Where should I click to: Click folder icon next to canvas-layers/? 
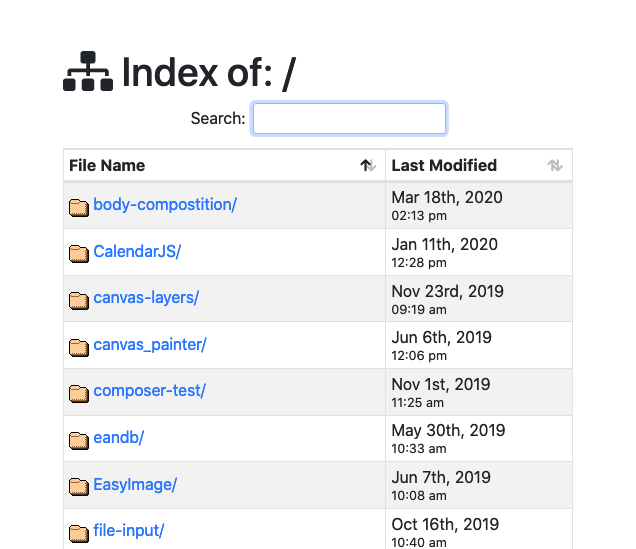79,301
